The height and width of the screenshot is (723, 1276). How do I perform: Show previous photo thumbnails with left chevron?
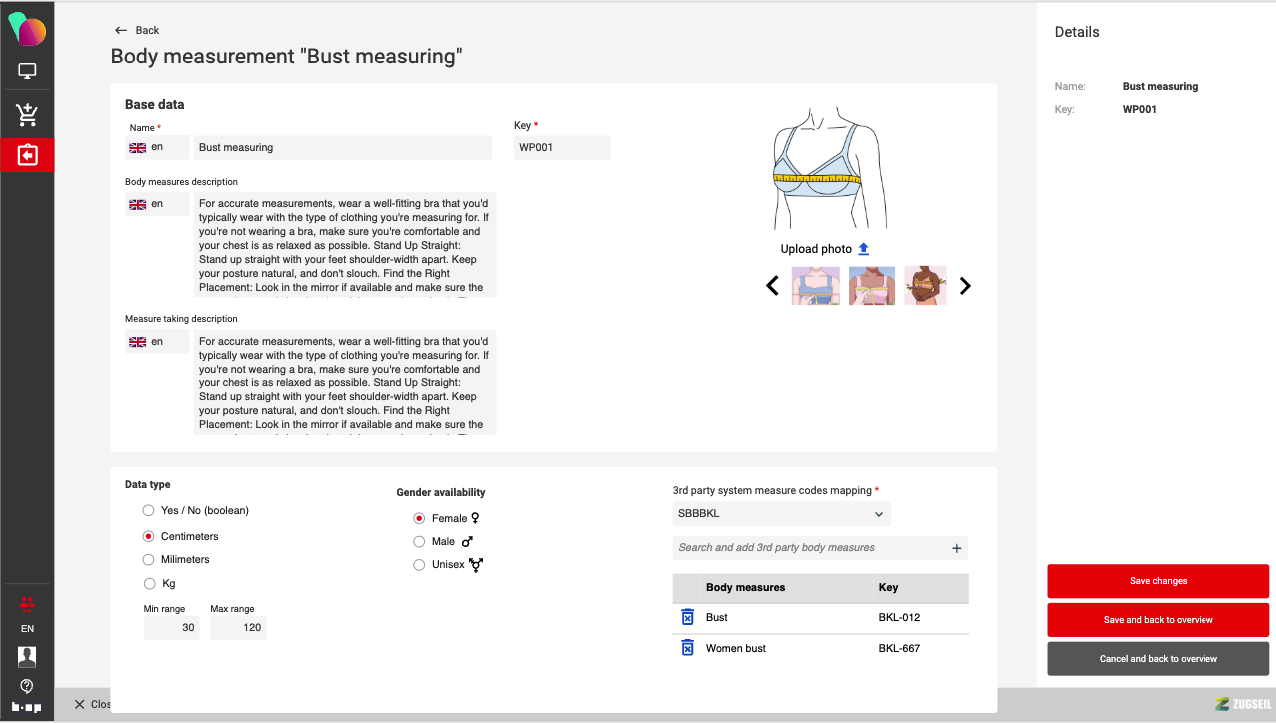pos(772,286)
